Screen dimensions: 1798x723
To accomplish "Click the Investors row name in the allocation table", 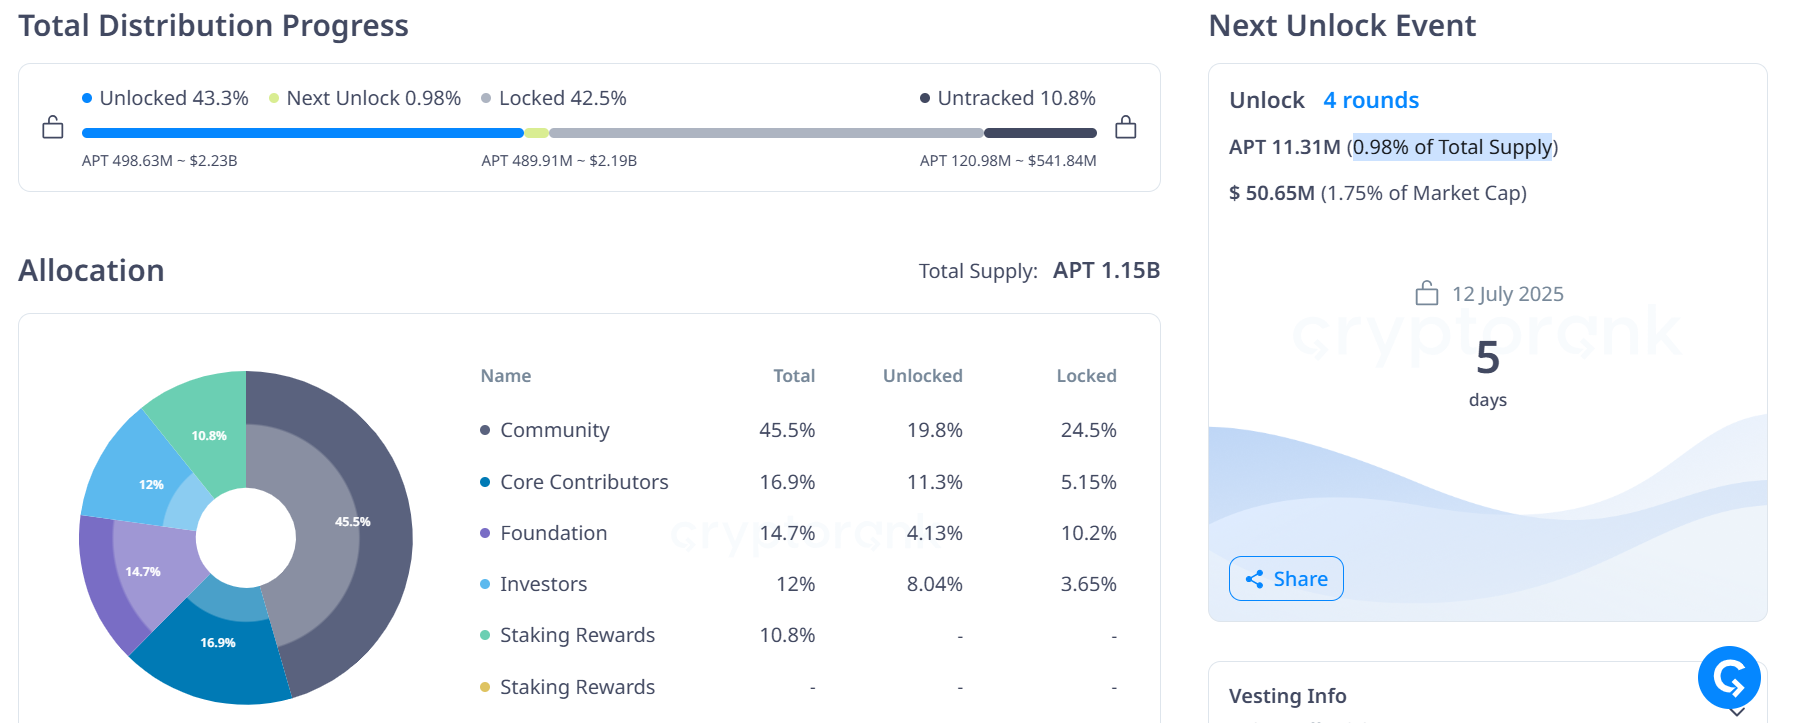I will 543,584.
